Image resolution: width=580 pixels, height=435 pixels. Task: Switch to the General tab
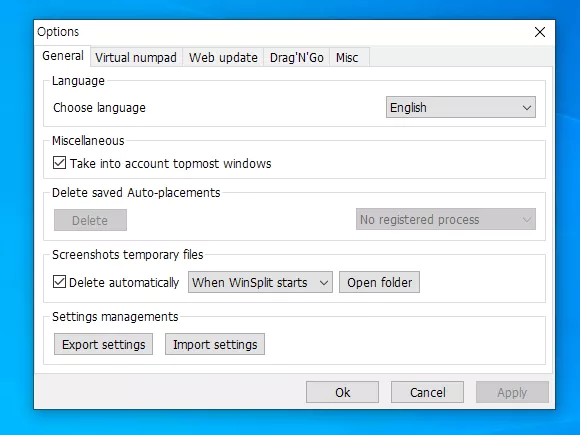point(63,56)
